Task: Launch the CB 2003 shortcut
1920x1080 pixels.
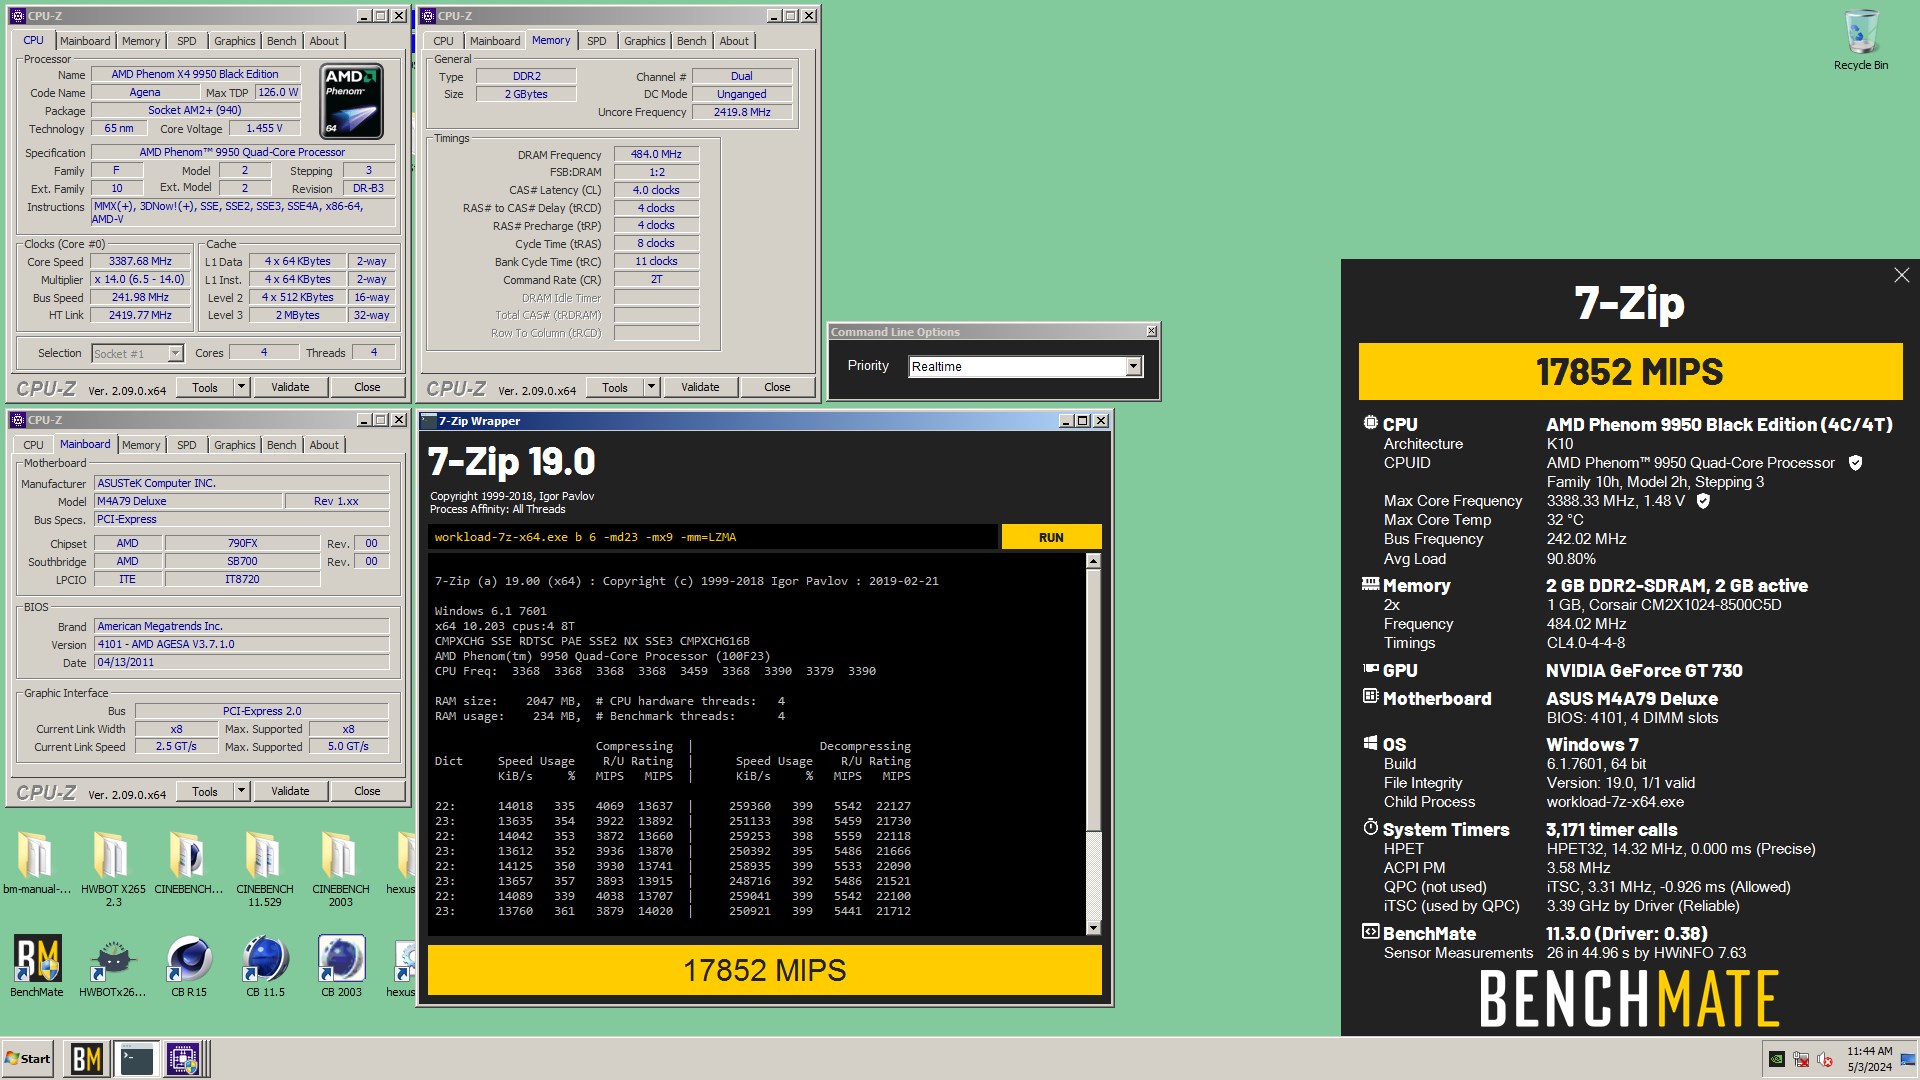Action: [x=341, y=966]
